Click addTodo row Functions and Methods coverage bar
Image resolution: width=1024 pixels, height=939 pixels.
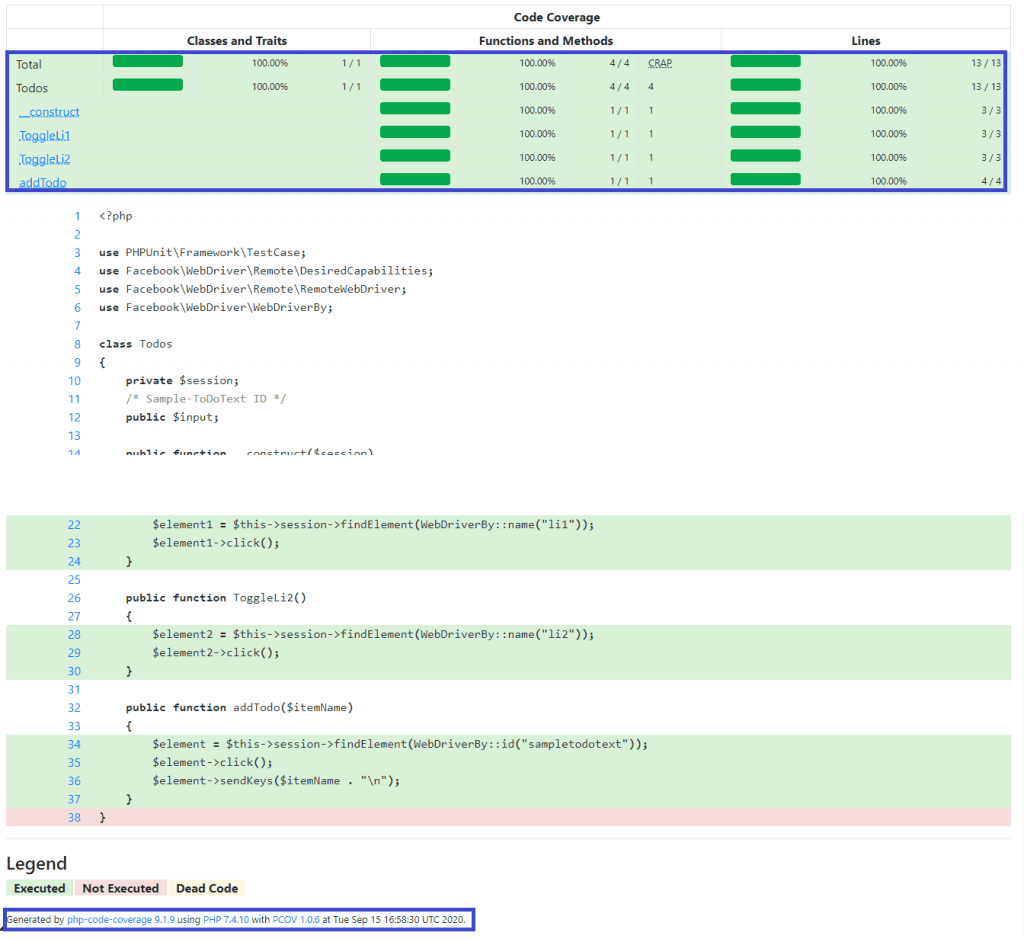coord(415,180)
